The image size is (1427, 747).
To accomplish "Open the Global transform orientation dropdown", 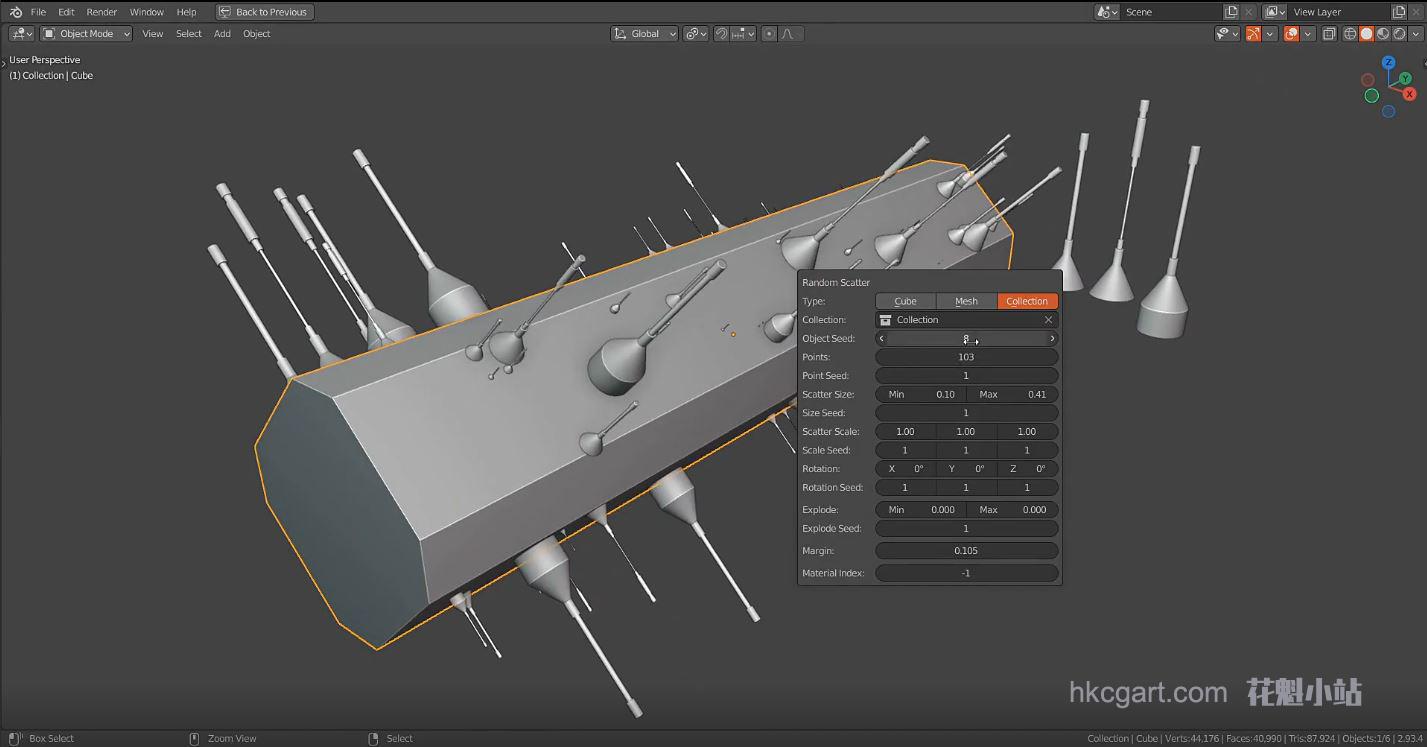I will [645, 33].
